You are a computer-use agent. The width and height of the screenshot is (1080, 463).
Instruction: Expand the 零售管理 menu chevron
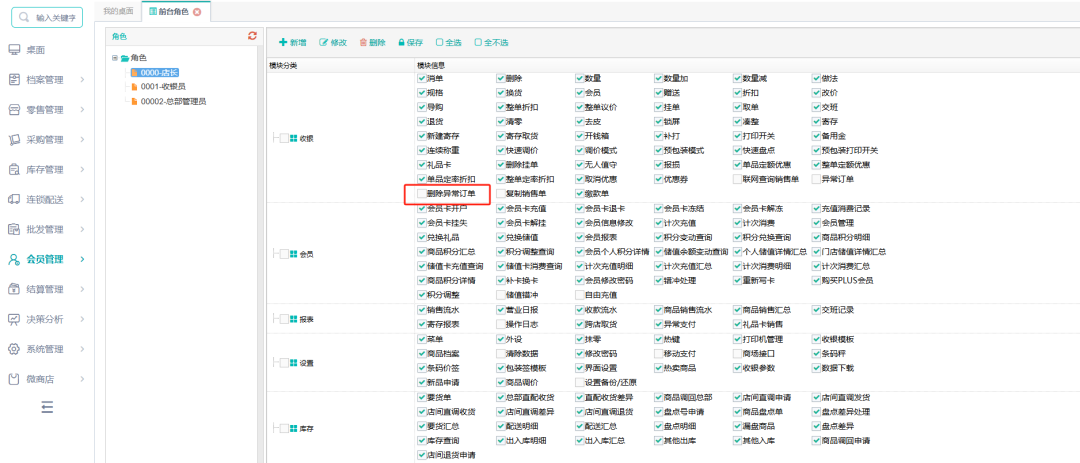point(82,110)
